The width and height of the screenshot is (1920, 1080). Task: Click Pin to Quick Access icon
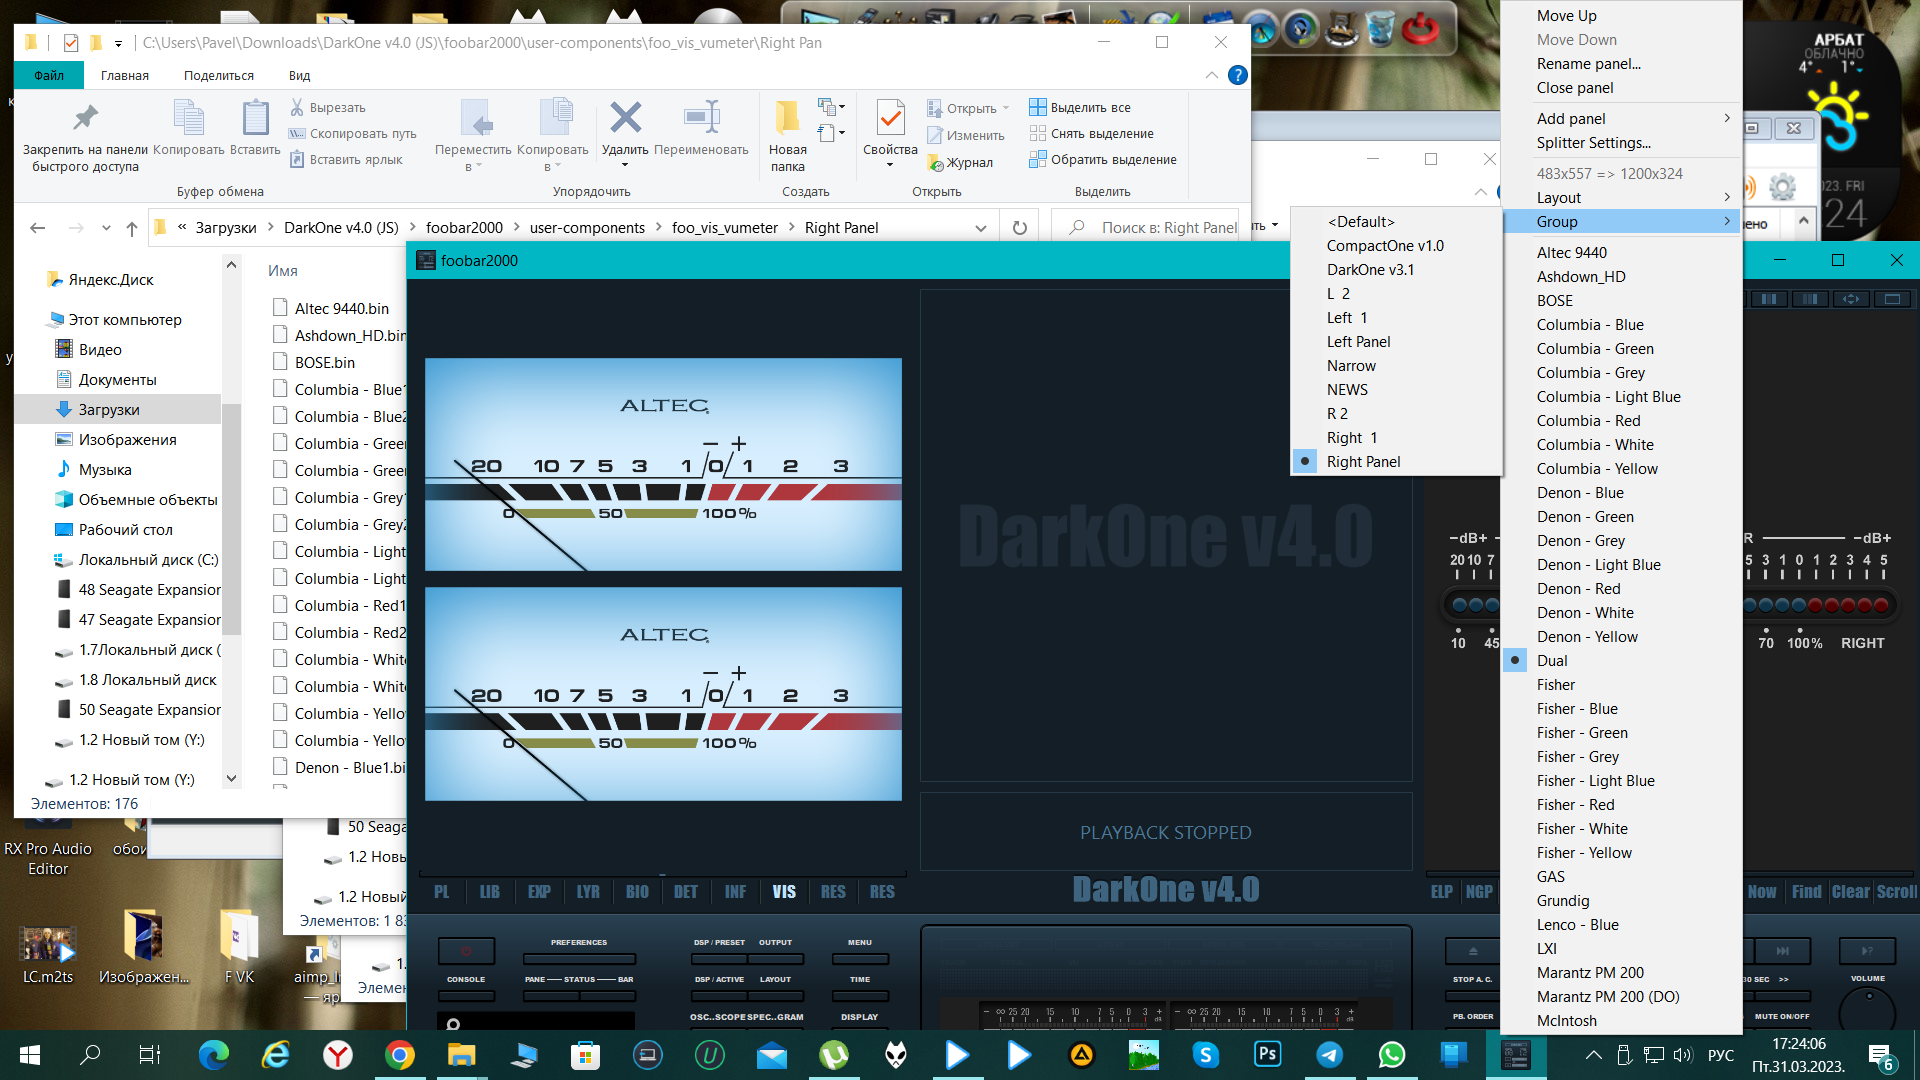coord(85,118)
